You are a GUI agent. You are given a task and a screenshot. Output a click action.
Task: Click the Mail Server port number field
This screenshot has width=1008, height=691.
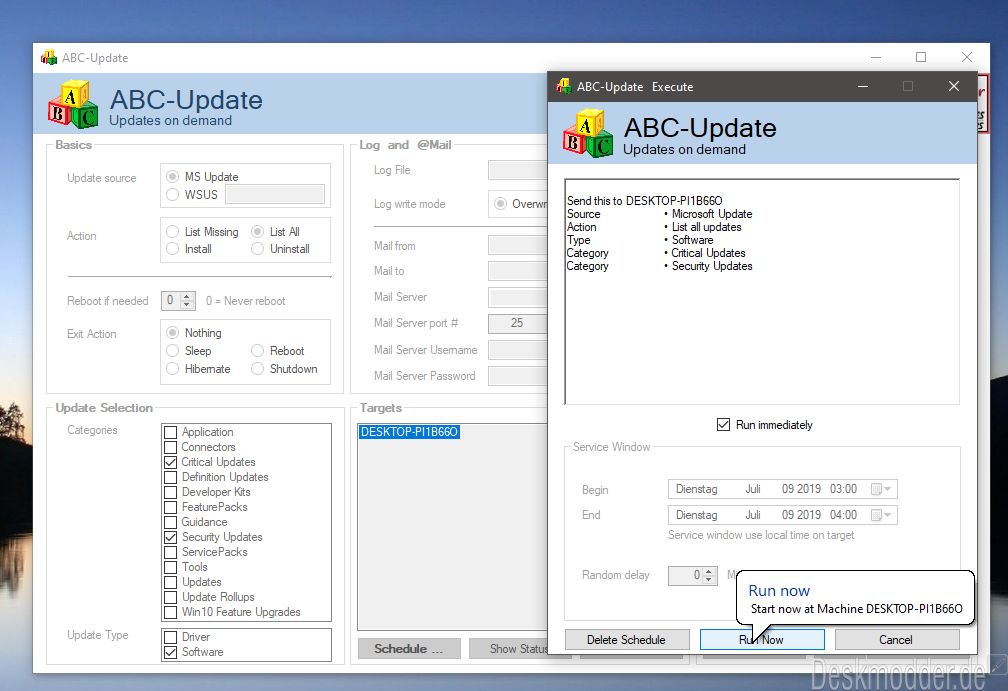coord(518,323)
